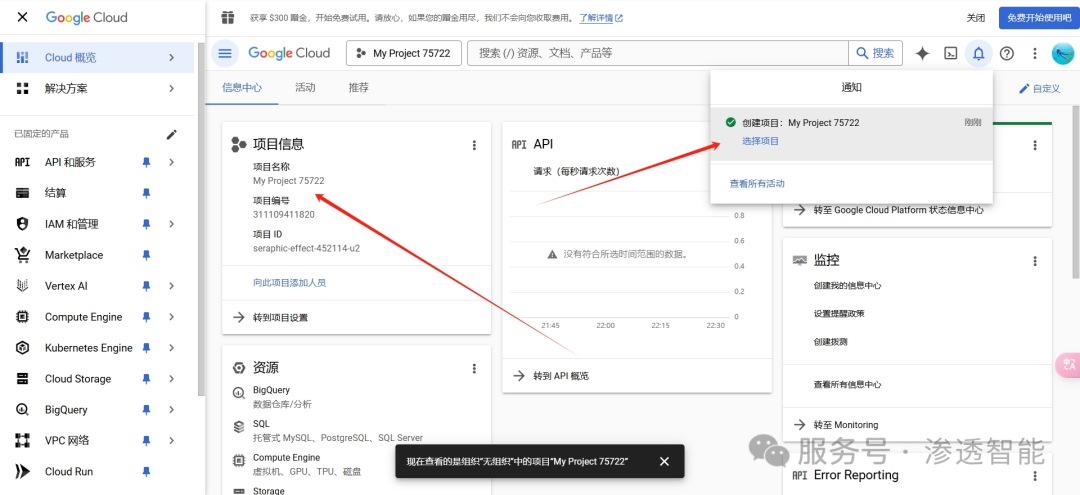Unpin IAM 和管理 from pinned products
The height and width of the screenshot is (495, 1080).
pyautogui.click(x=146, y=224)
